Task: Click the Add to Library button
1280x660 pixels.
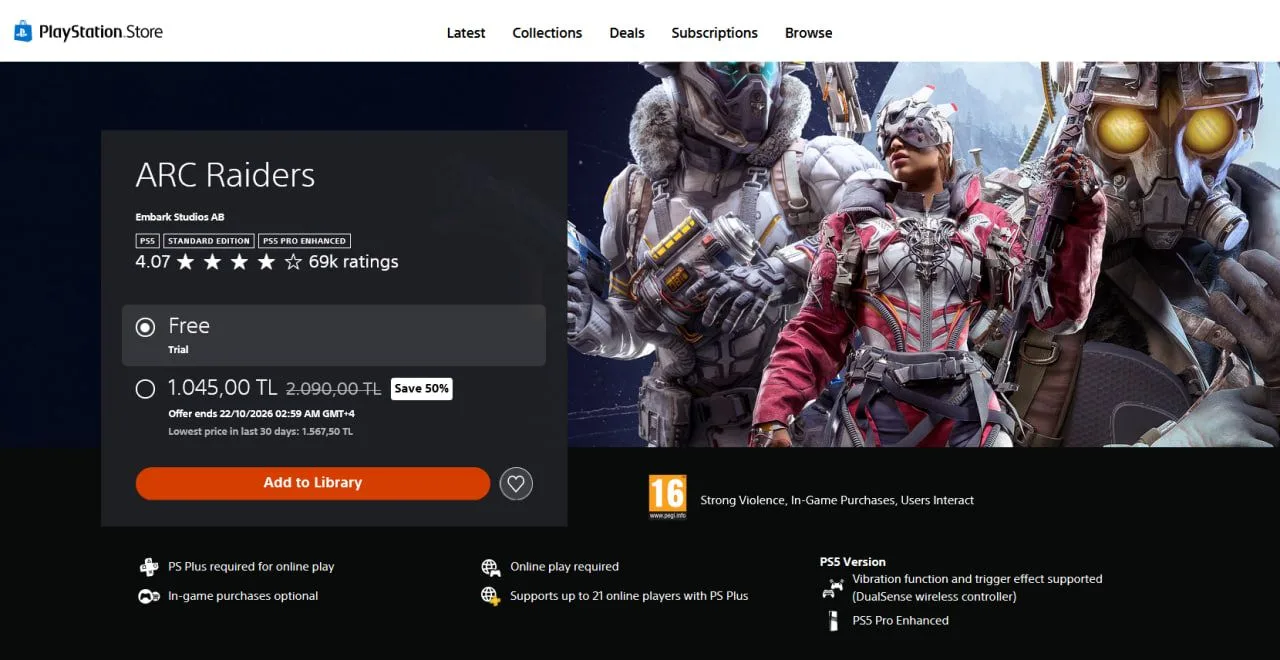Action: point(313,483)
